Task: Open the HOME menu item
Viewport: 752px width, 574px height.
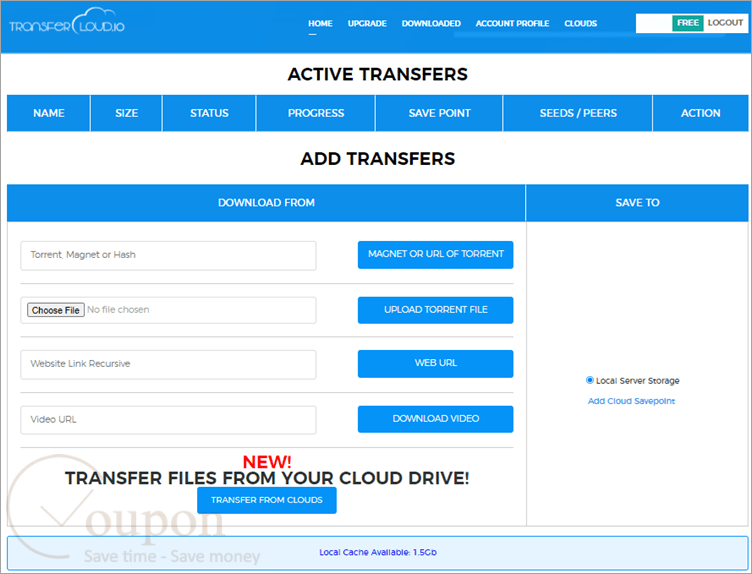Action: pyautogui.click(x=320, y=23)
